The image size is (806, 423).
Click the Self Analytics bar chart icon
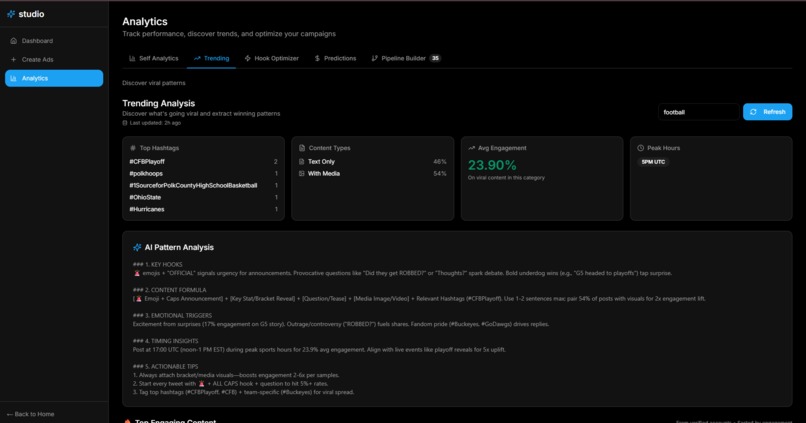132,58
